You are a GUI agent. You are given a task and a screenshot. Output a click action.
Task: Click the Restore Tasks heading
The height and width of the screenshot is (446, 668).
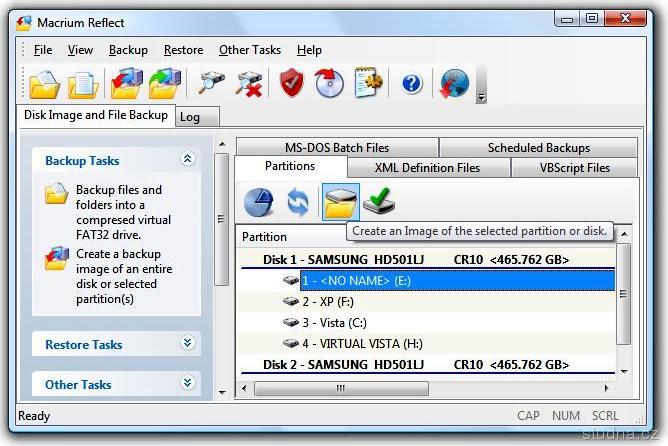click(84, 345)
